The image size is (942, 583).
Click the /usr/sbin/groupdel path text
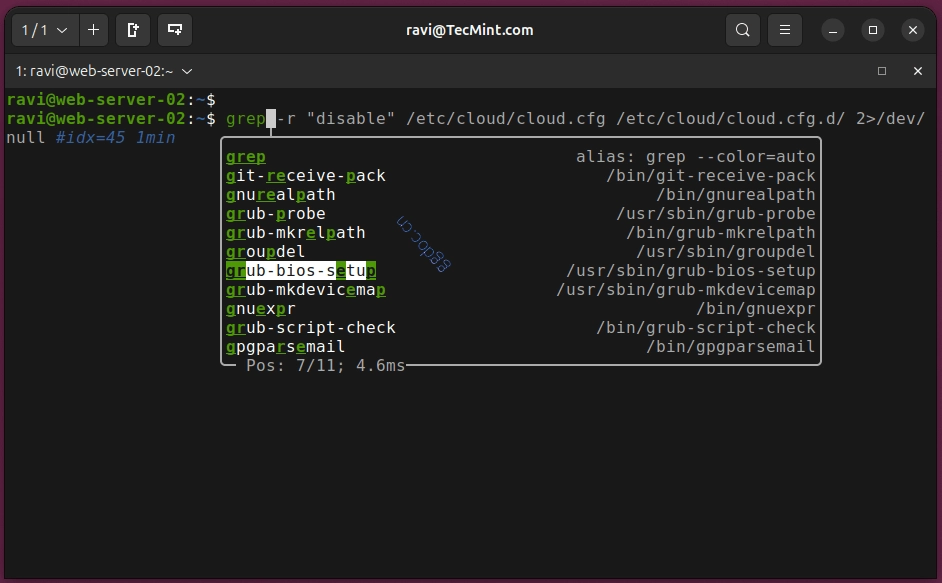pos(726,251)
